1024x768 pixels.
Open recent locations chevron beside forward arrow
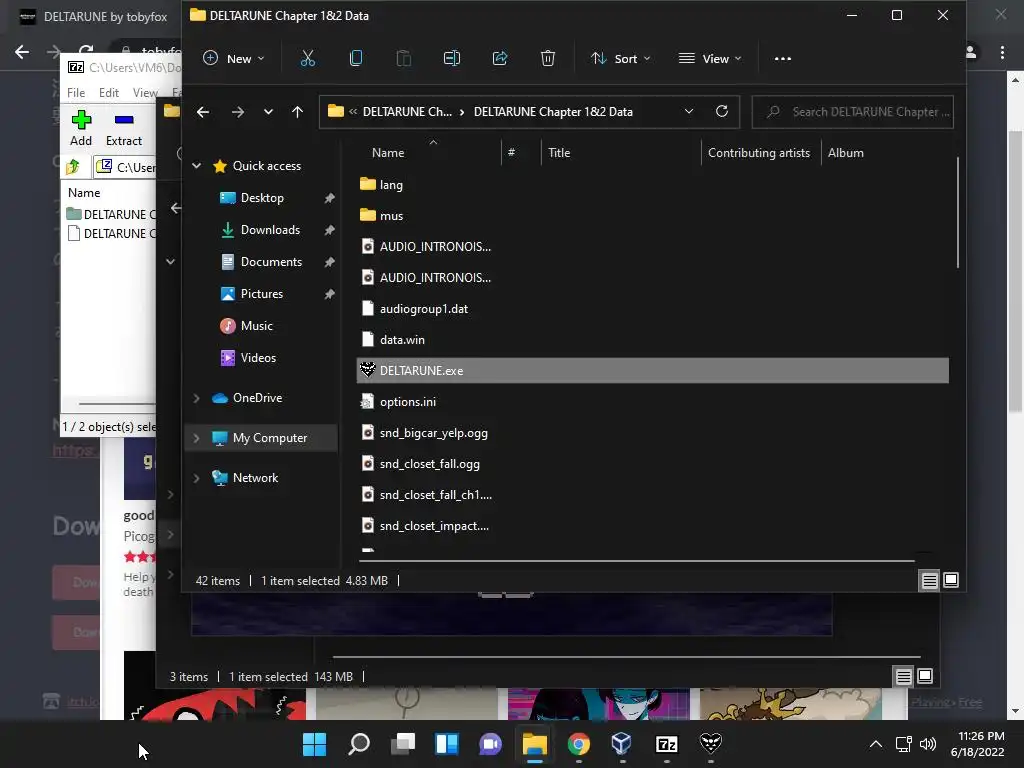pos(268,112)
